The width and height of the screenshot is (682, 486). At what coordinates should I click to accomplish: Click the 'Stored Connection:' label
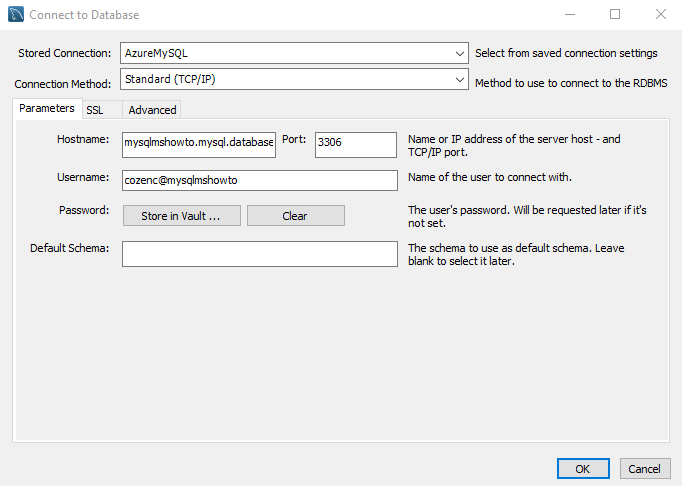65,53
